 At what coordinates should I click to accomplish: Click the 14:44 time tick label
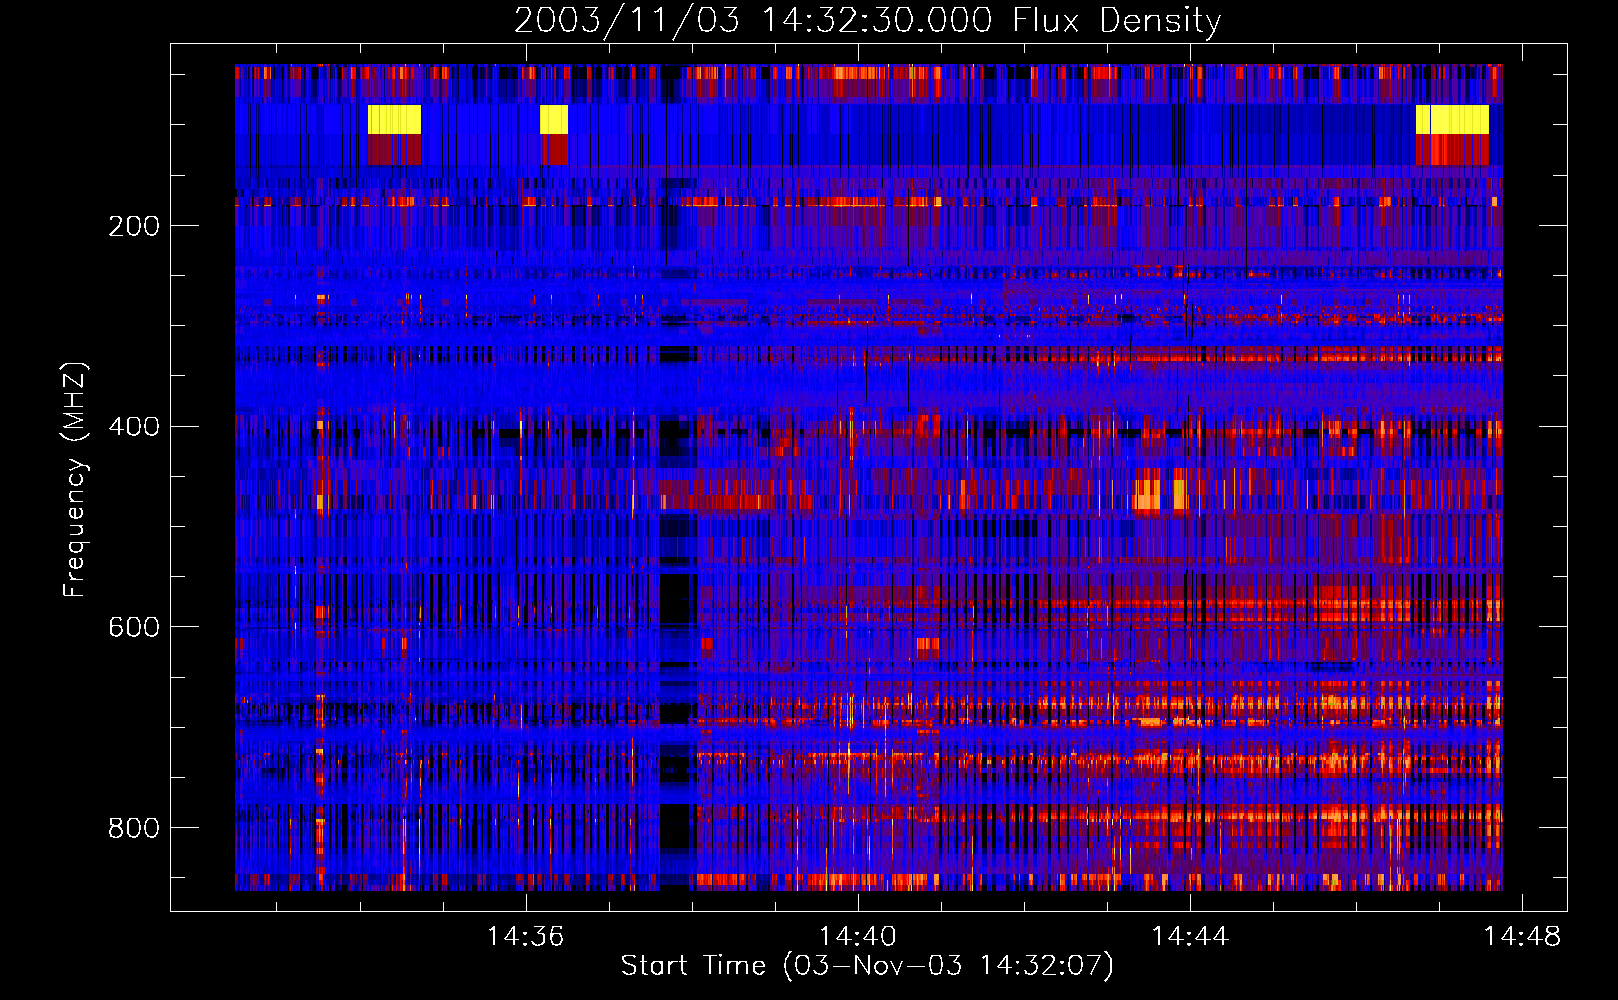click(x=1190, y=937)
